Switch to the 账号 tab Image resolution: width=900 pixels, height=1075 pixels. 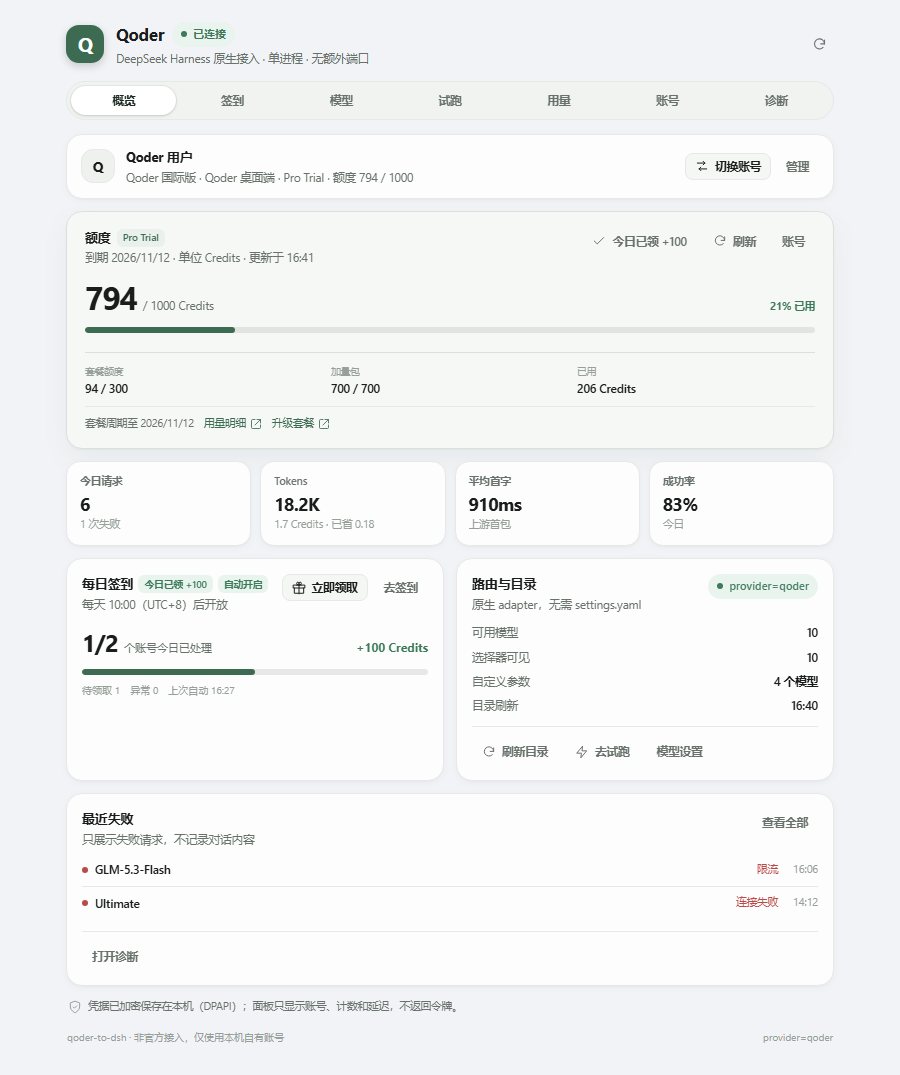click(x=667, y=101)
